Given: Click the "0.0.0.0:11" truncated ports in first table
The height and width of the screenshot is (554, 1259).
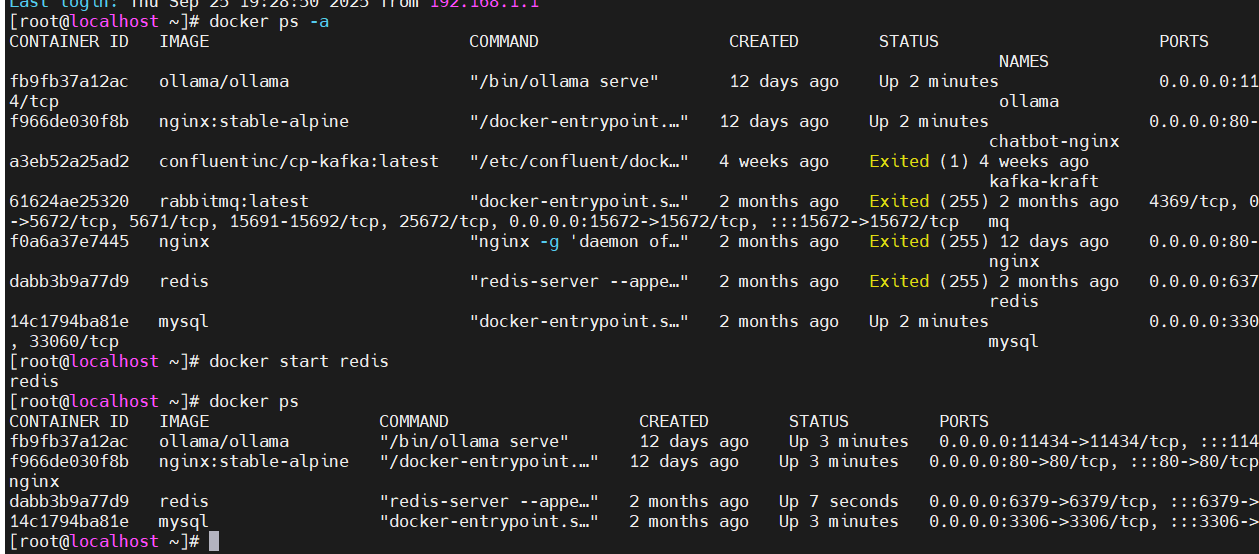Looking at the screenshot, I should 1209,81.
